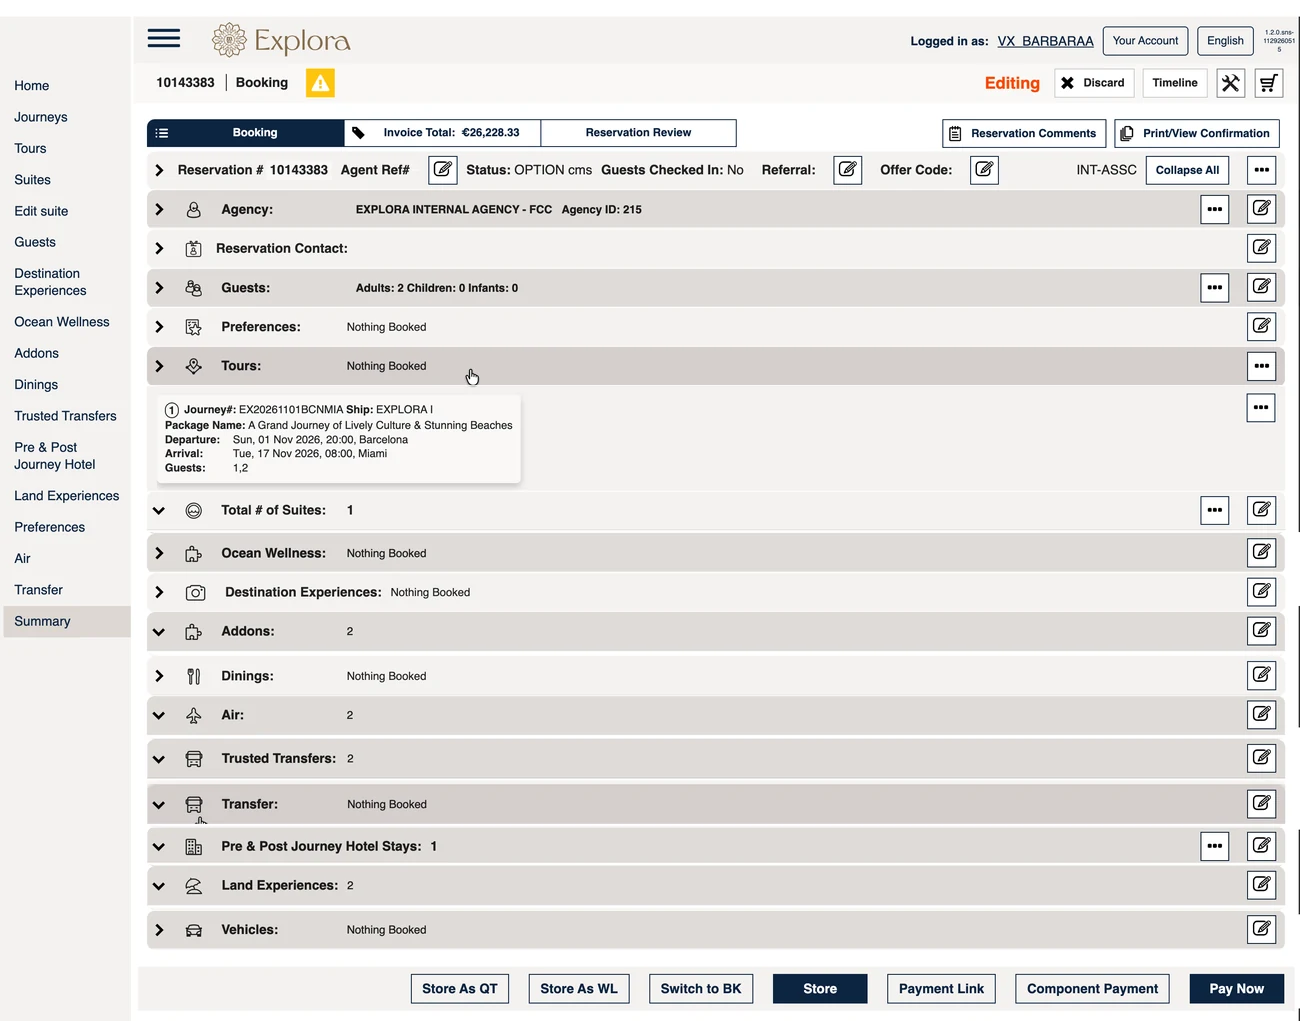Switch to the Booking tab
The height and width of the screenshot is (1021, 1300).
(246, 133)
